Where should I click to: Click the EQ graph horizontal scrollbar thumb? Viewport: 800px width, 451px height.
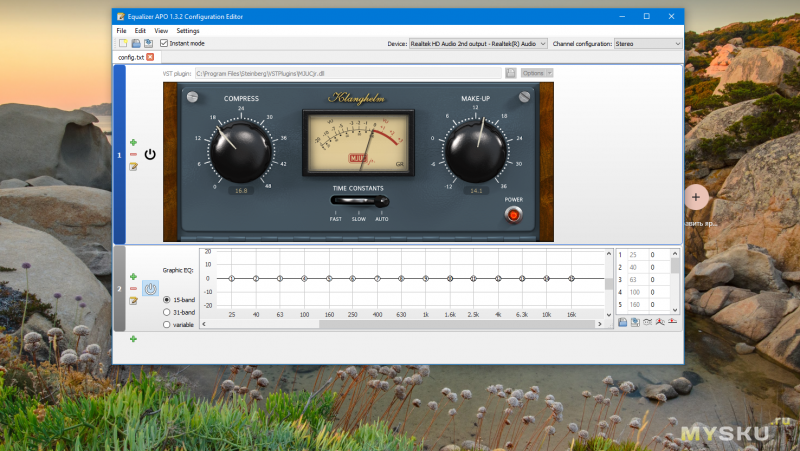(x=457, y=324)
